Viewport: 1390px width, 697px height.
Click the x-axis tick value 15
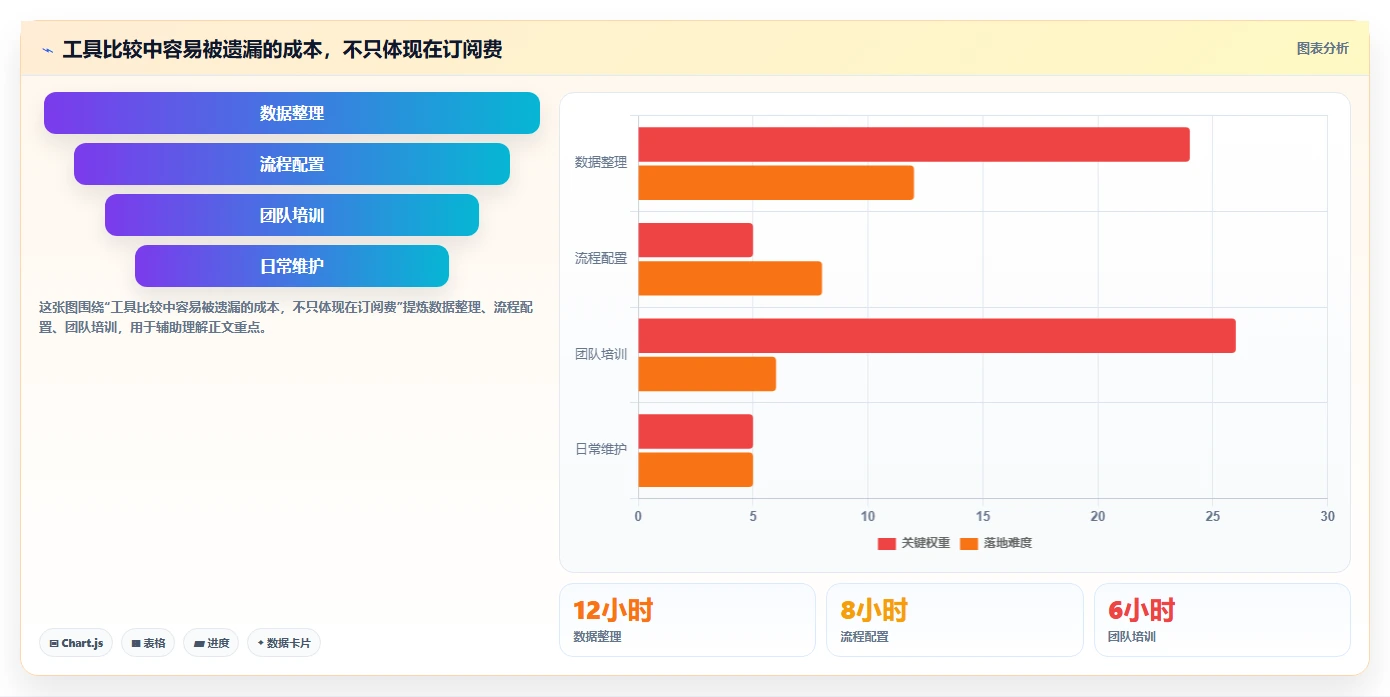pos(983,516)
